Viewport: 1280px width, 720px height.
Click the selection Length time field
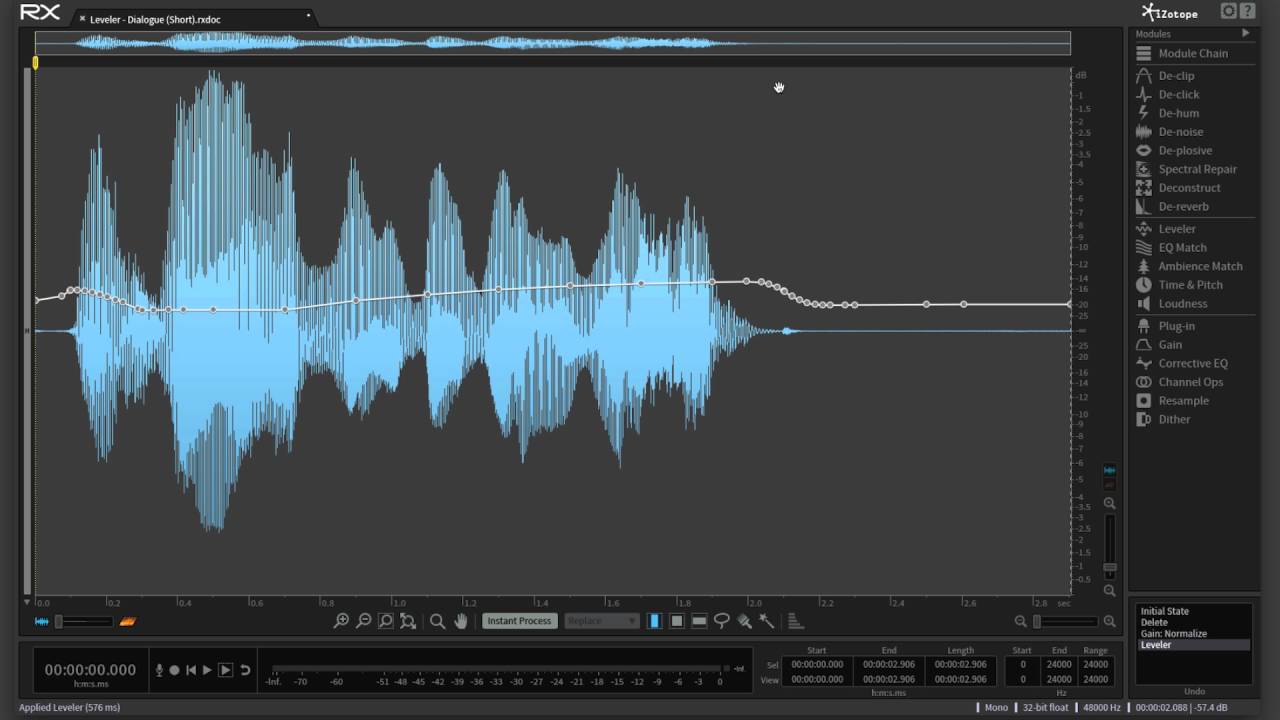(960, 664)
